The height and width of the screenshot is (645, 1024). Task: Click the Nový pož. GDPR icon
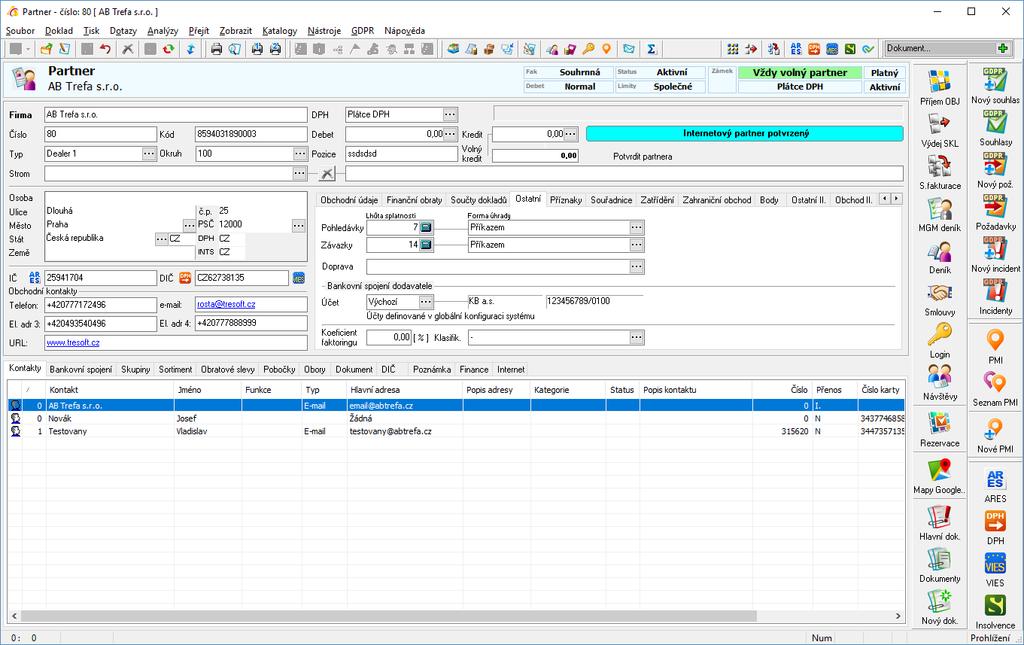(x=995, y=170)
